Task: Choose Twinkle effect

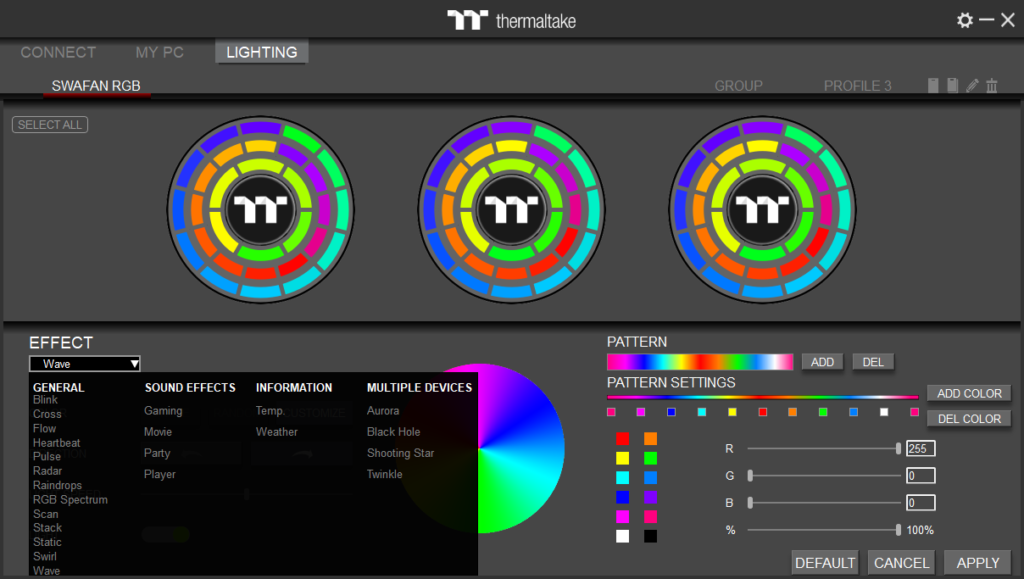Action: point(385,474)
